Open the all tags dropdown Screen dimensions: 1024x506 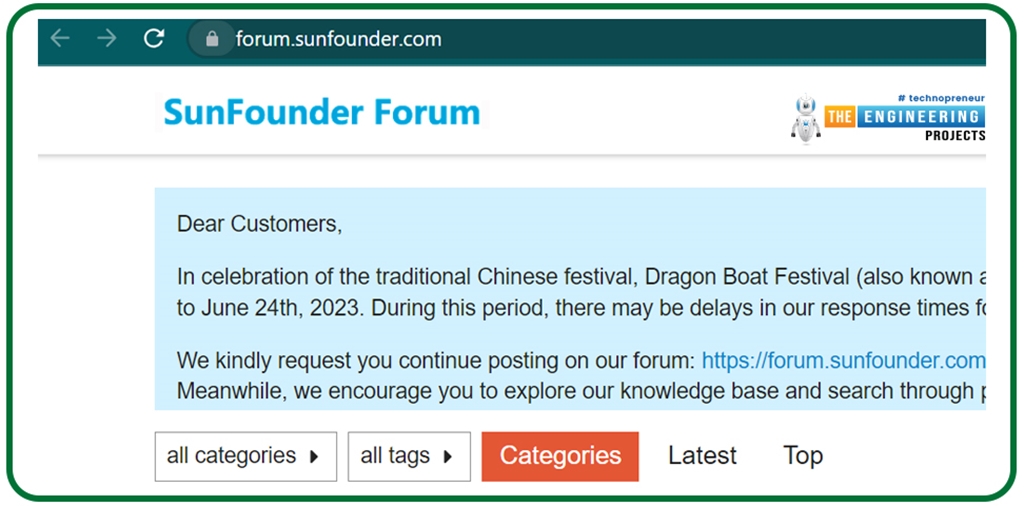tap(408, 456)
